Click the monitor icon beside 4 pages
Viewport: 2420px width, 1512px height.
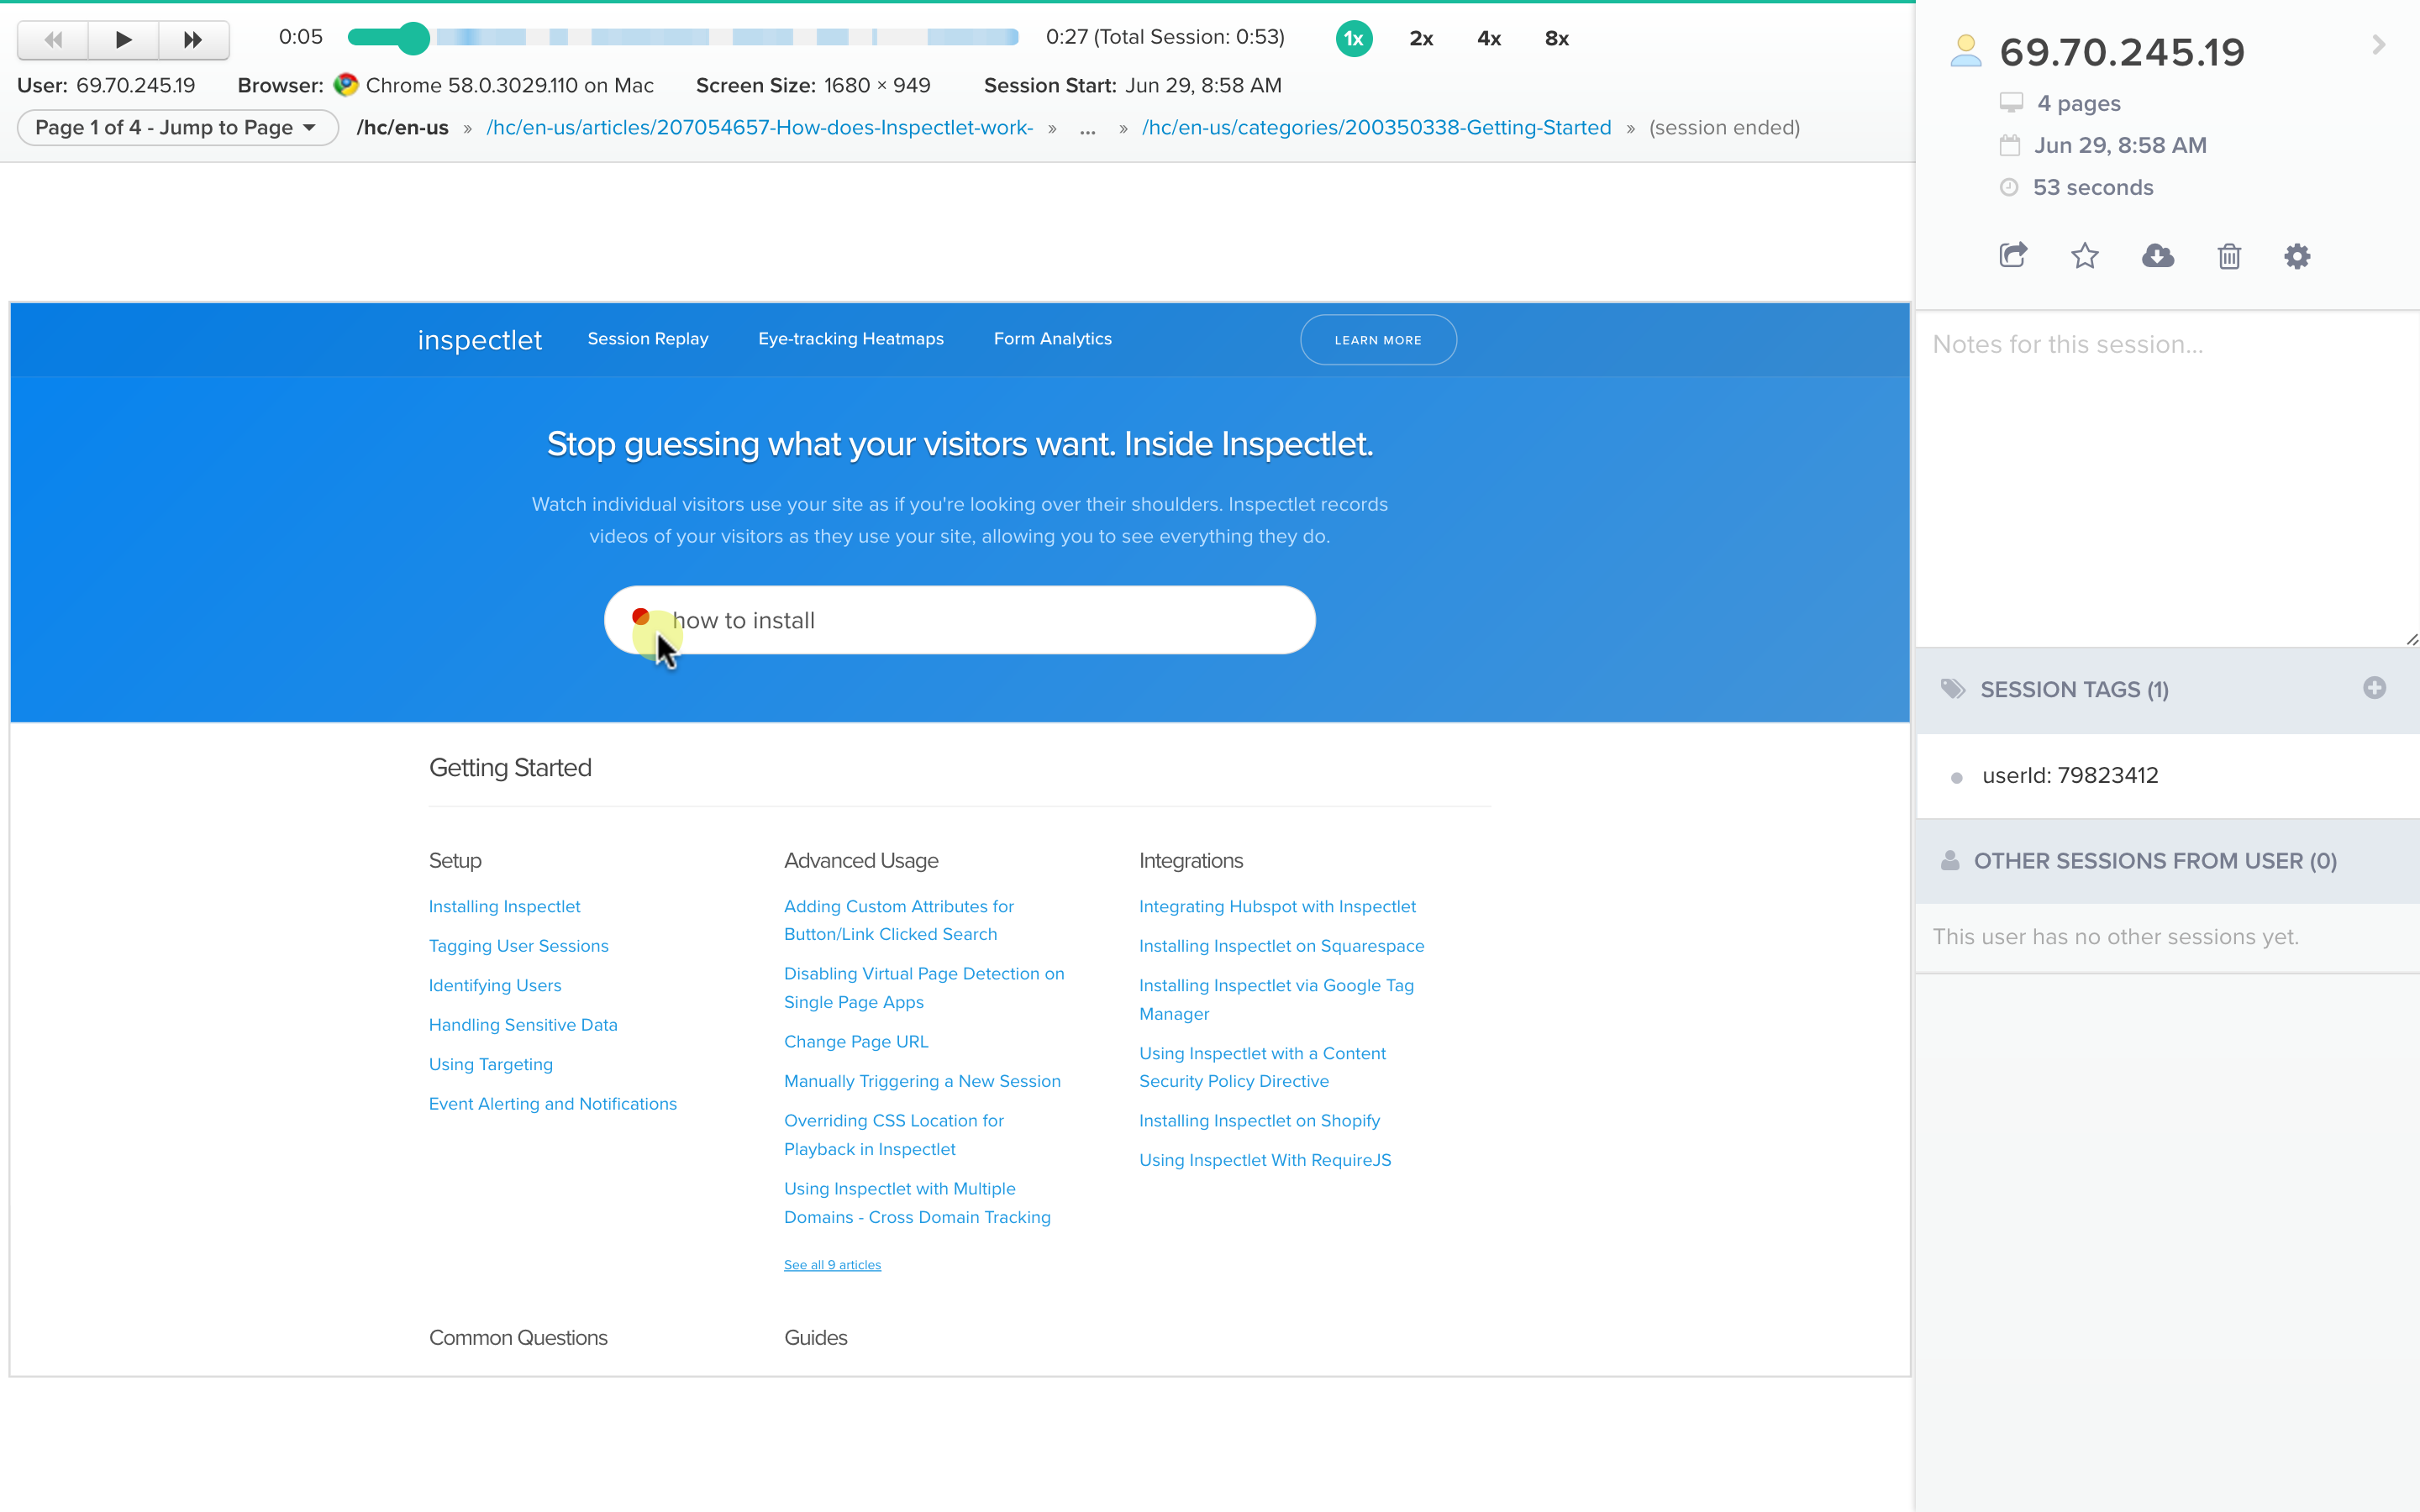click(x=2010, y=103)
